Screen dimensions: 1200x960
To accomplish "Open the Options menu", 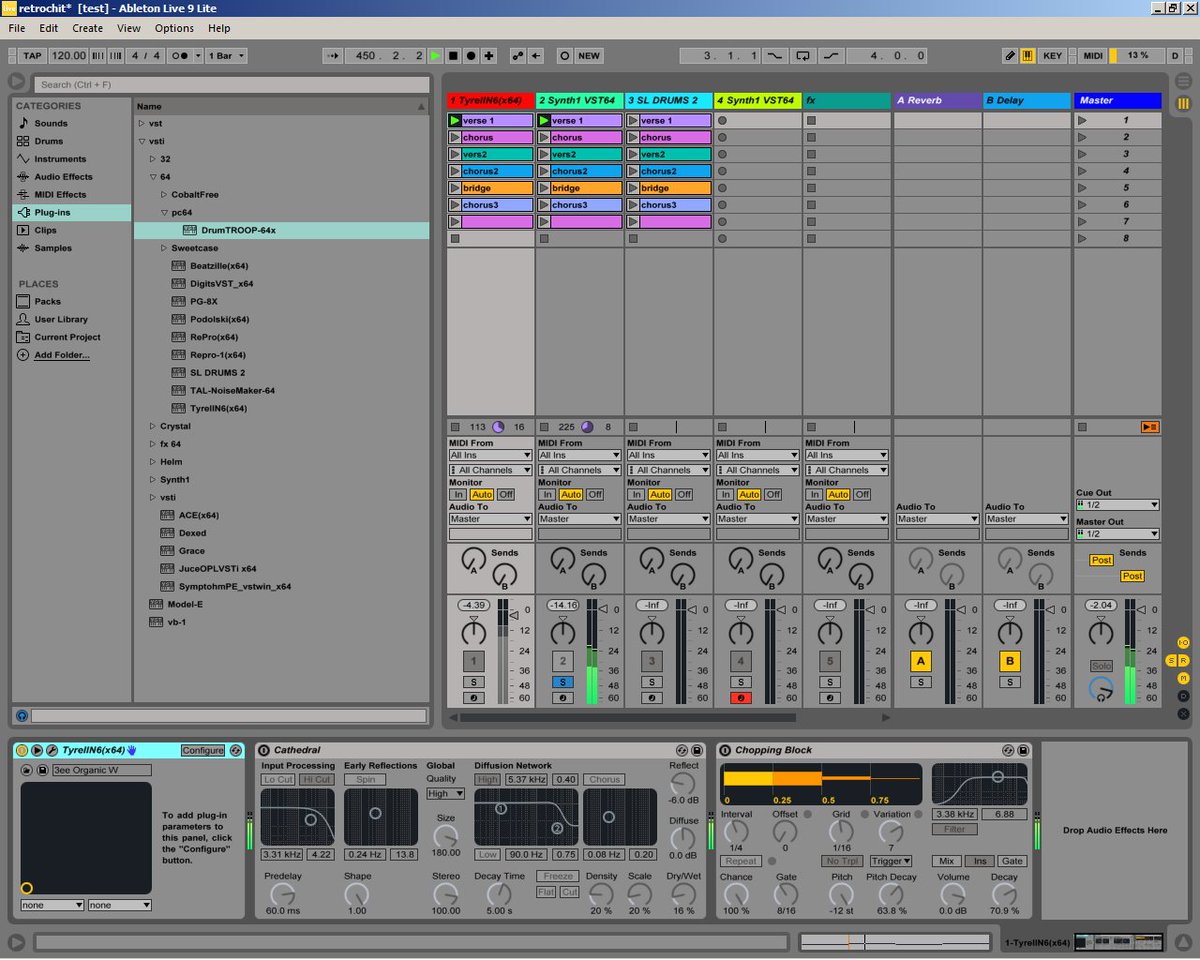I will (174, 28).
